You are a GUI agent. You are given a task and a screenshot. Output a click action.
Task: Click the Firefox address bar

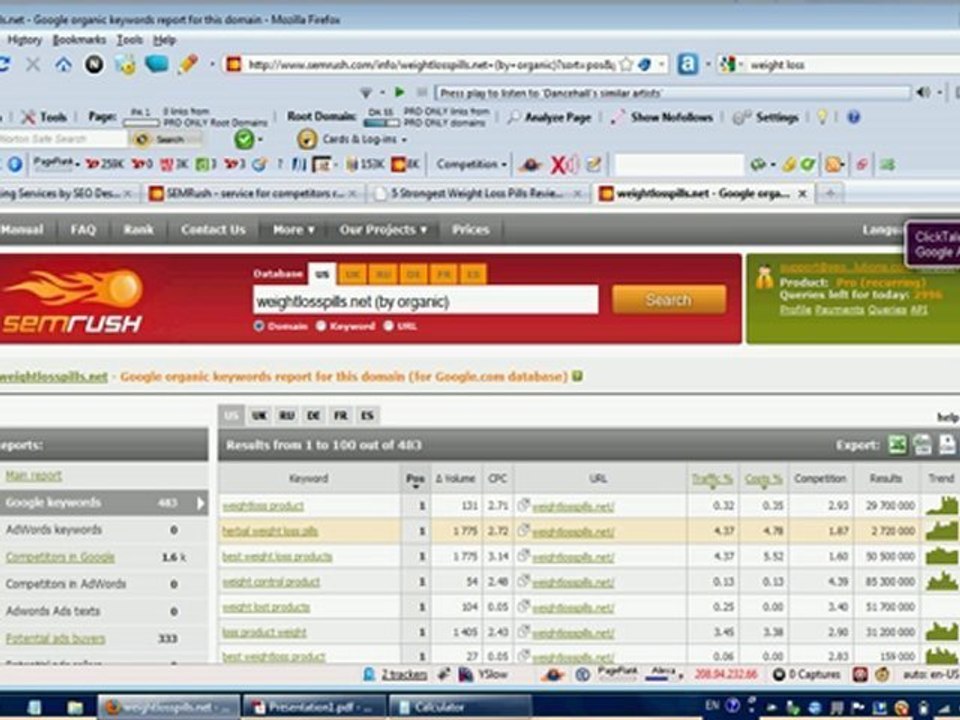tap(429, 64)
